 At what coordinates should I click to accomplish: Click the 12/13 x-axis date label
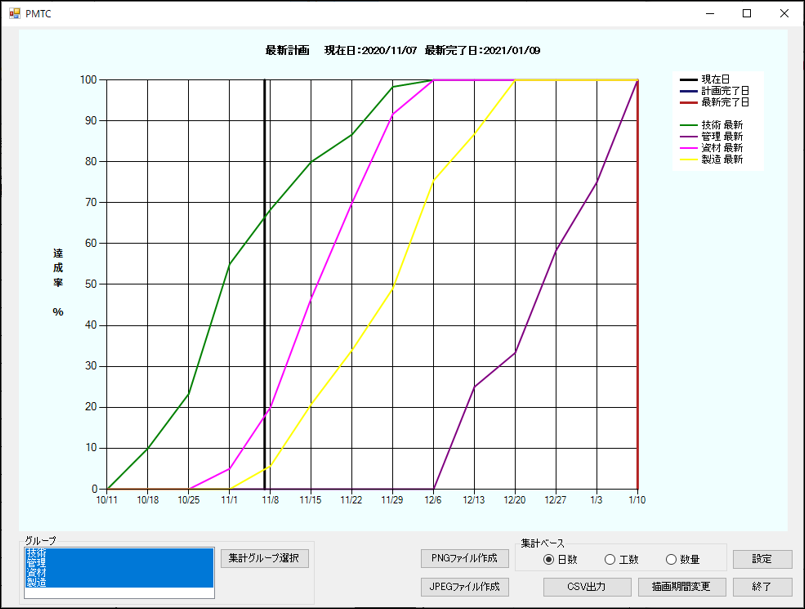tap(474, 500)
